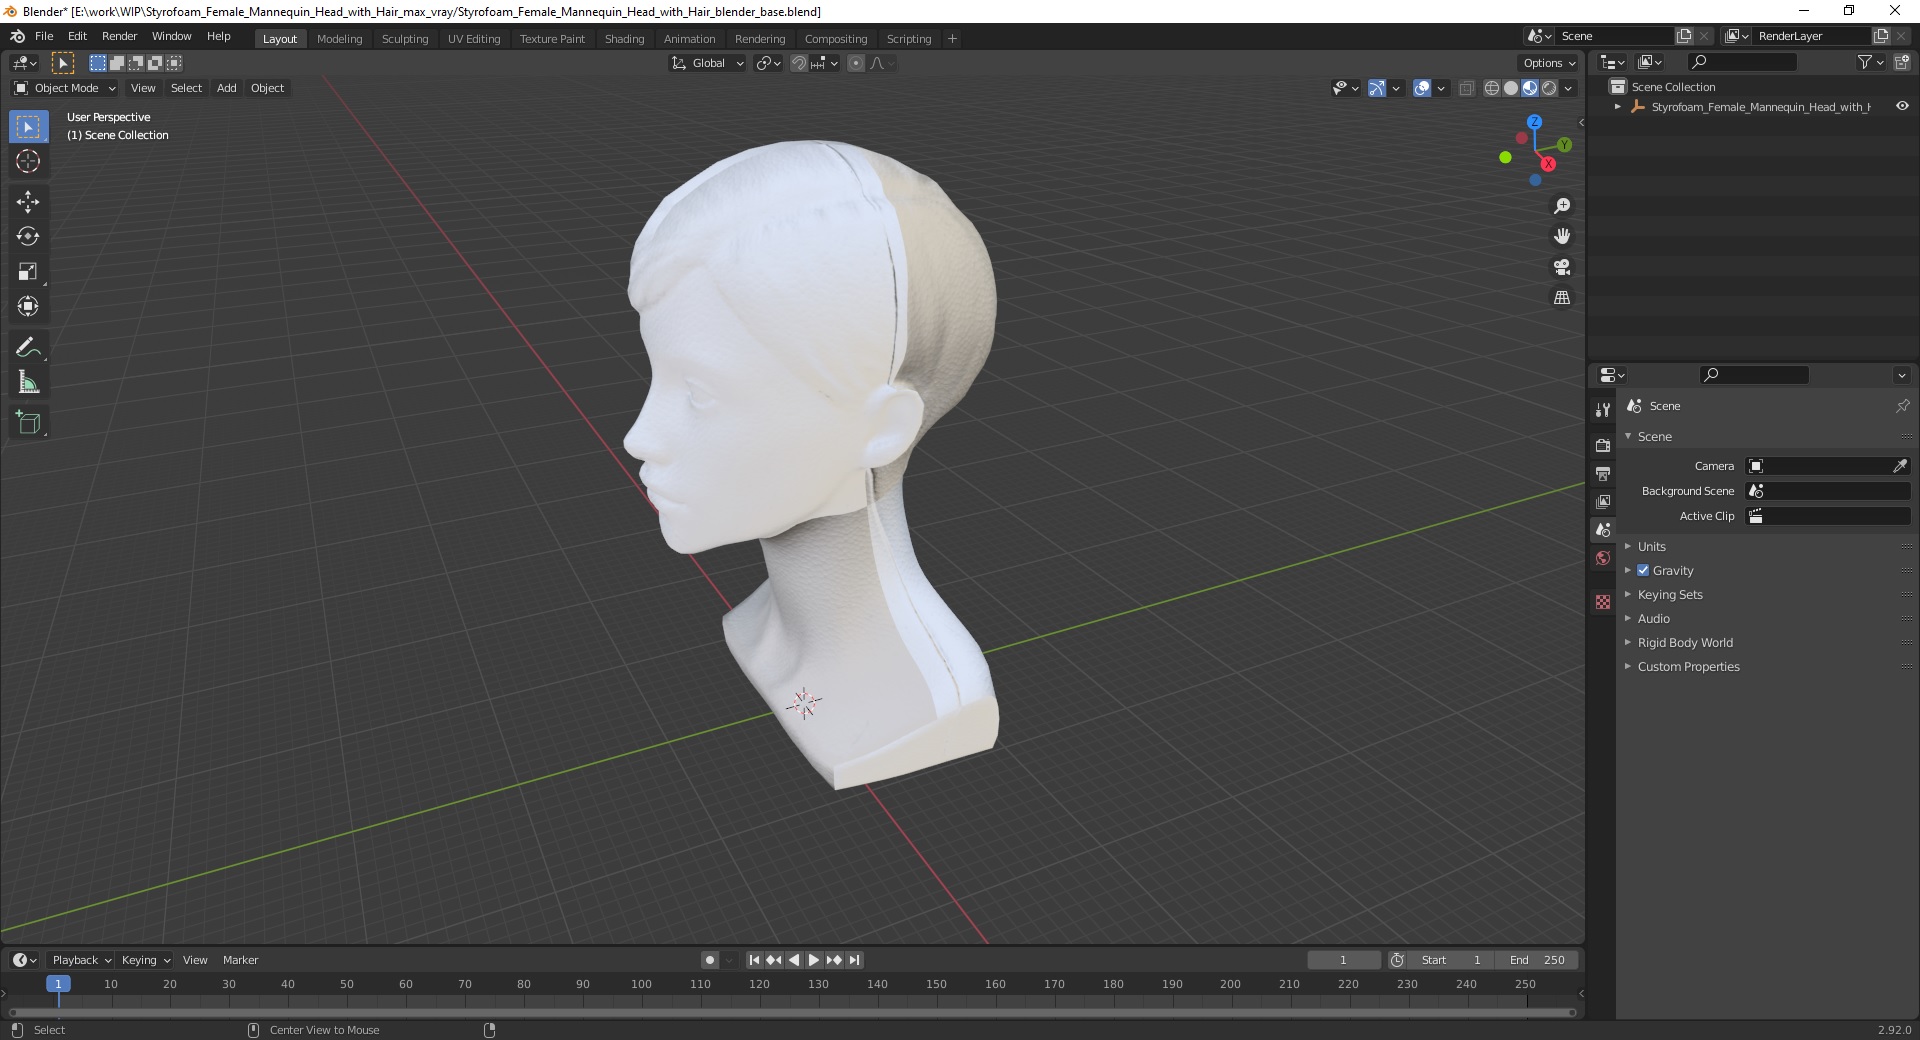This screenshot has height=1040, width=1920.
Task: Click the pan view hand icon
Action: tap(1562, 237)
